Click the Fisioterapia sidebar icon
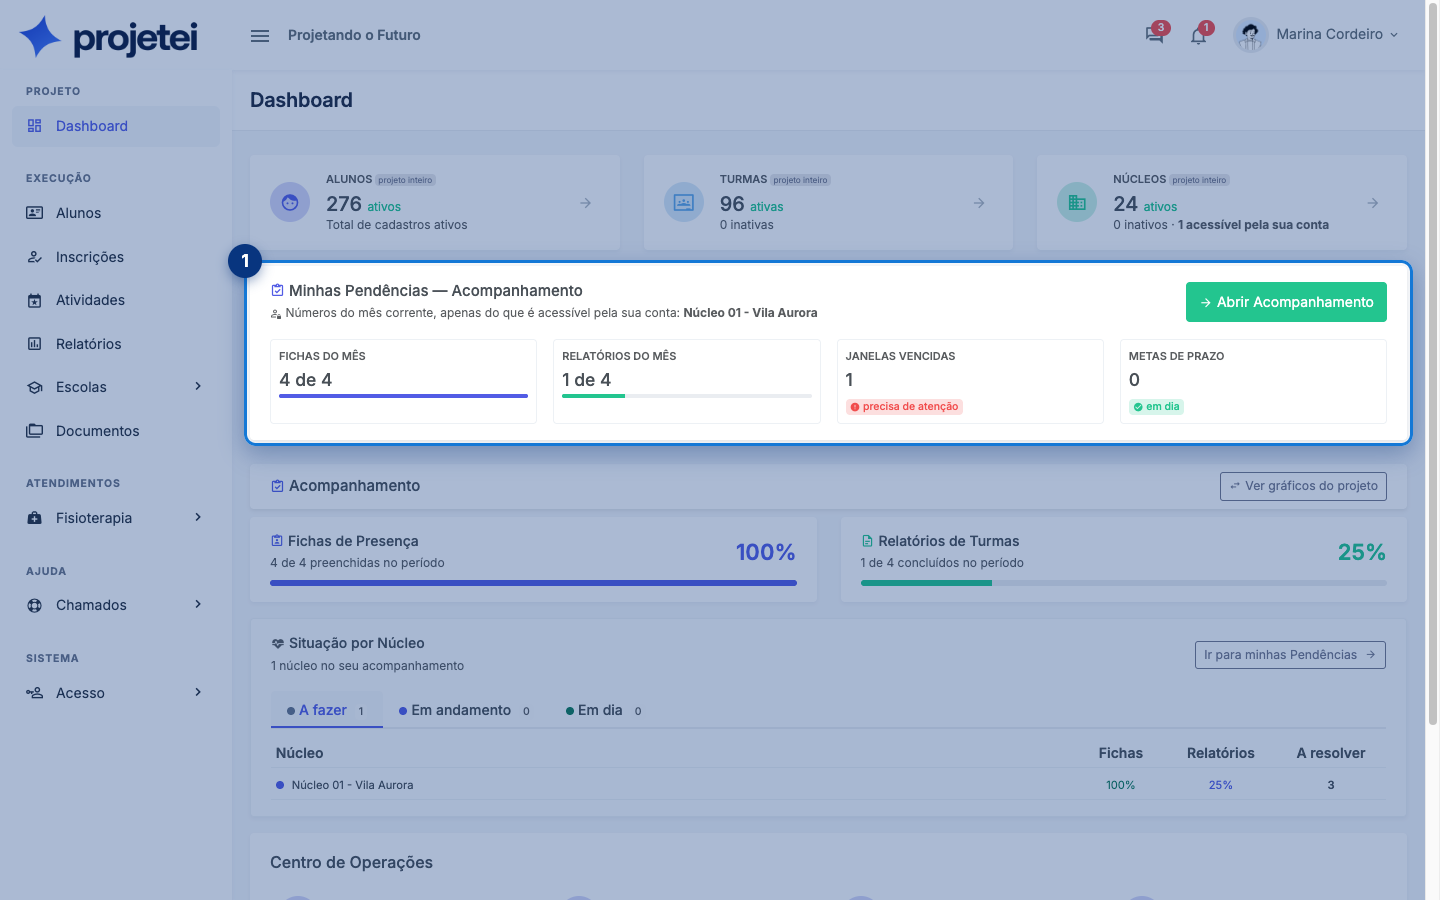 click(x=35, y=518)
